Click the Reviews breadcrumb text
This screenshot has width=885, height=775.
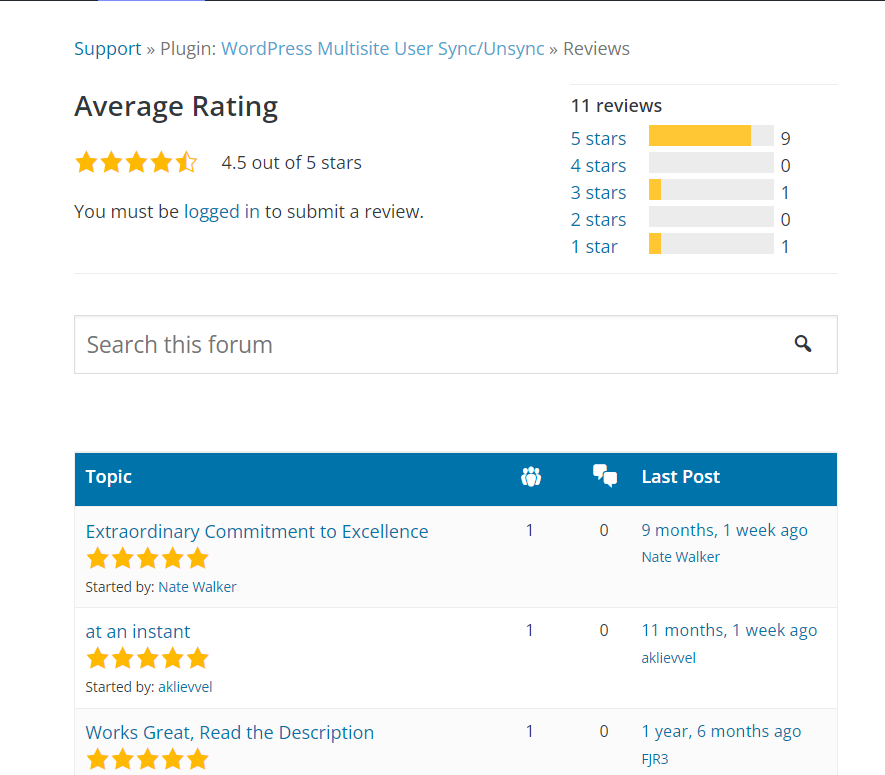596,49
